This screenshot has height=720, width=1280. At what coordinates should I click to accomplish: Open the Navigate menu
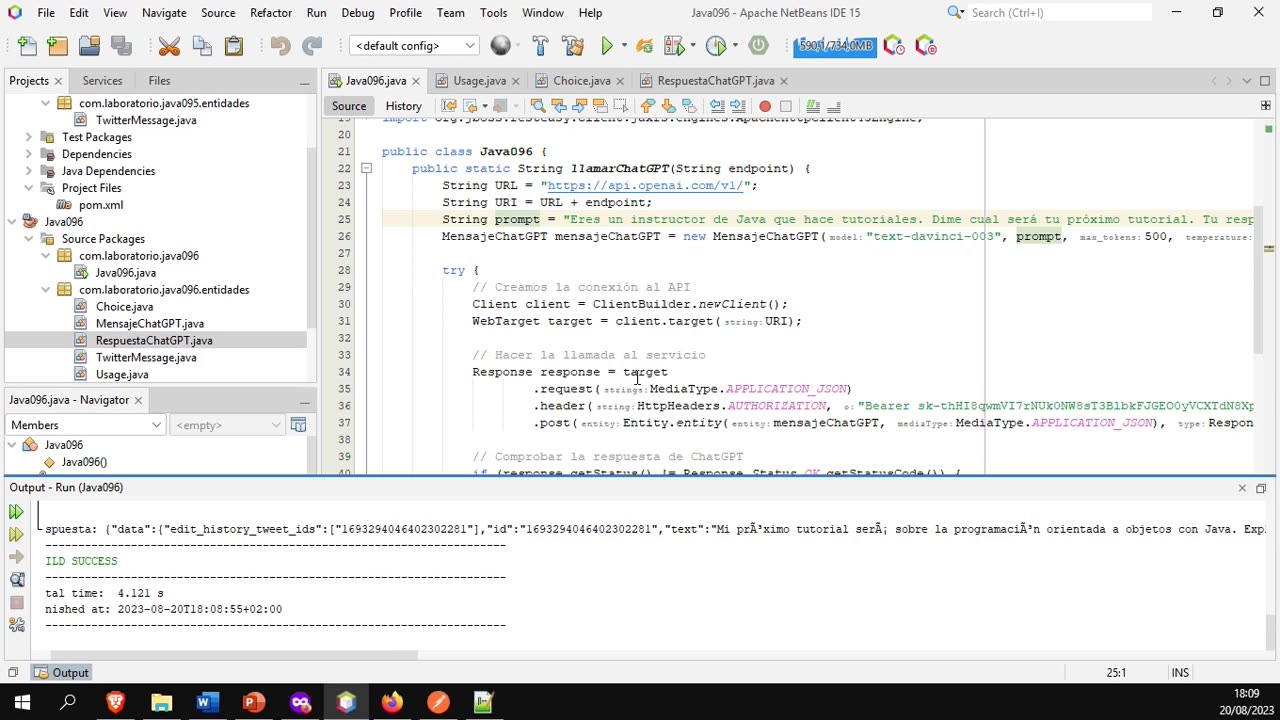point(164,13)
